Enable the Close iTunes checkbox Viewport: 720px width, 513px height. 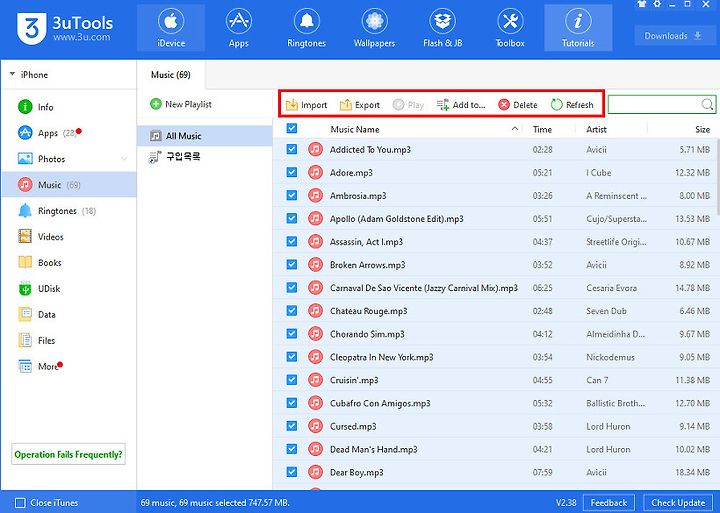[20, 503]
